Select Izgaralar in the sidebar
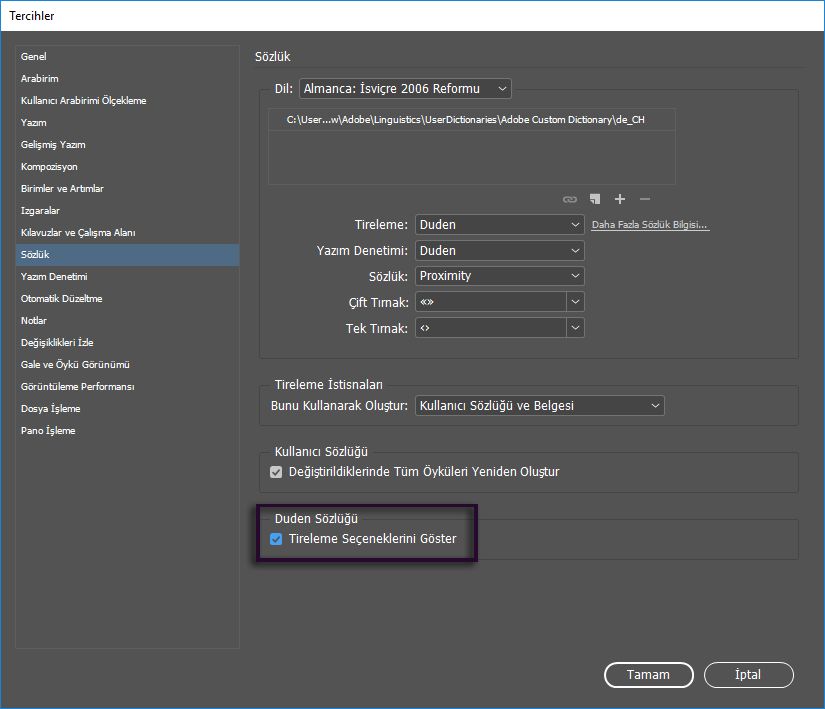The width and height of the screenshot is (825, 709). [x=127, y=210]
